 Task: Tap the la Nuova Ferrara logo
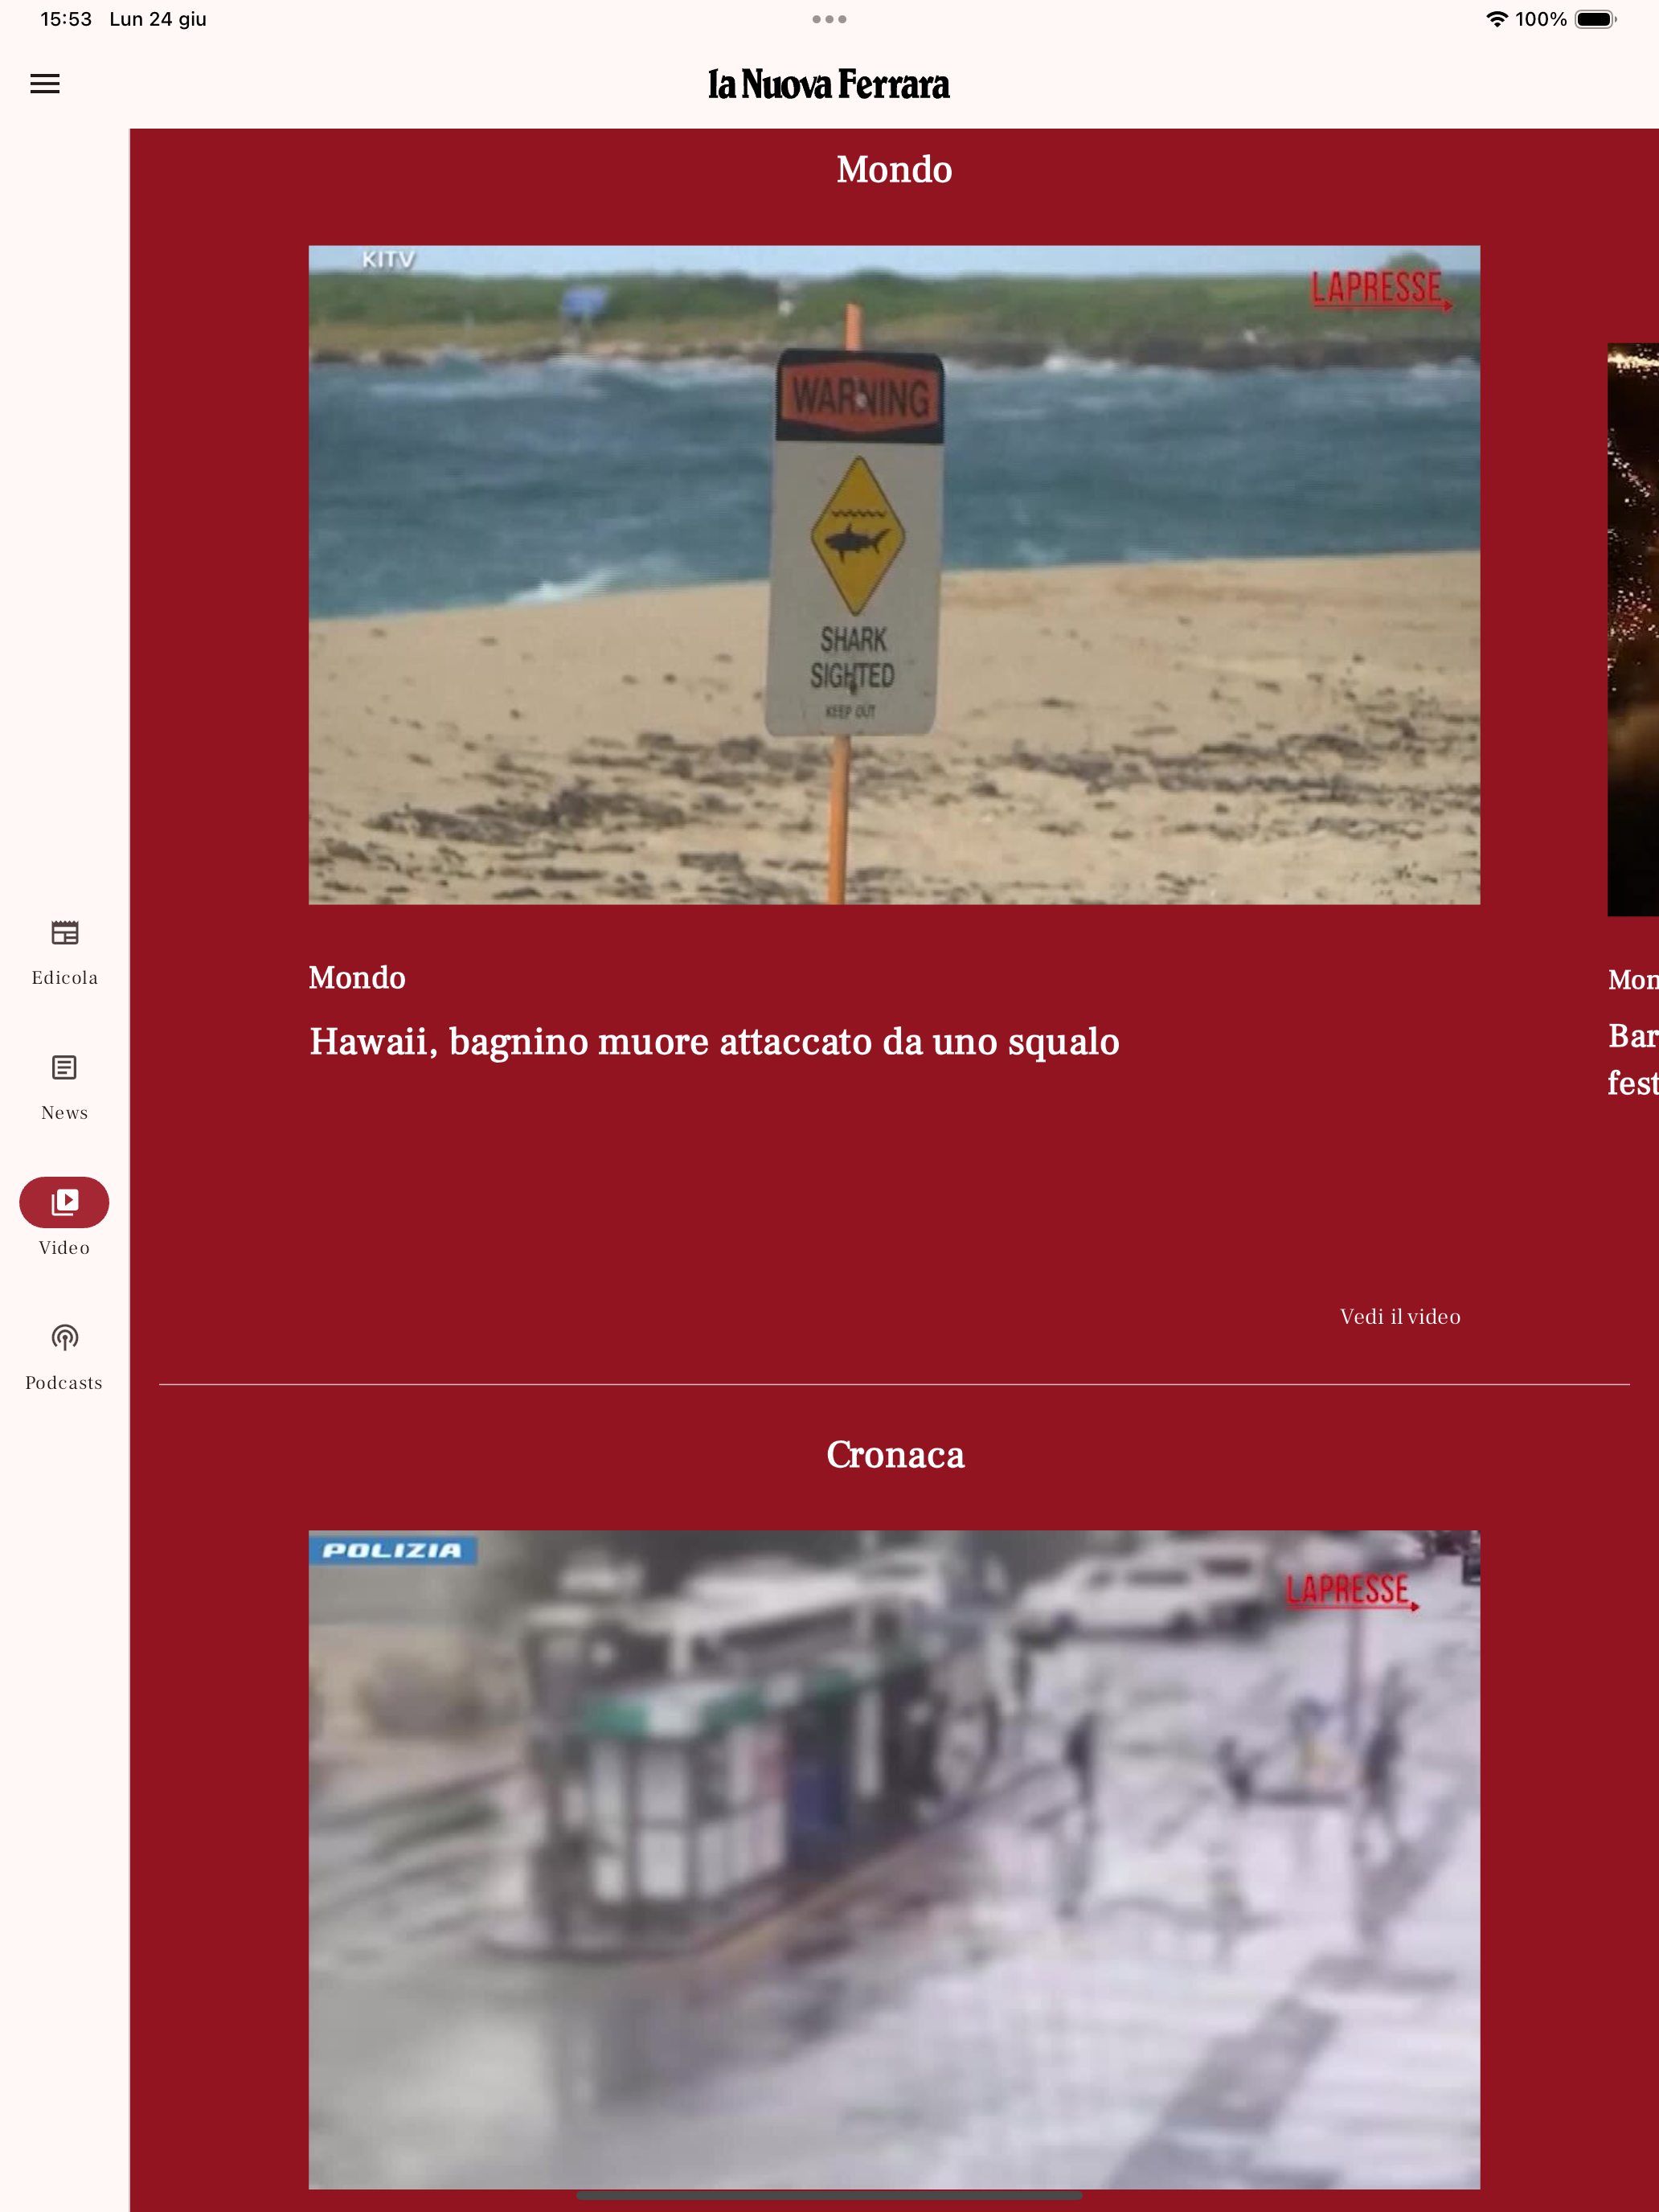tap(829, 85)
